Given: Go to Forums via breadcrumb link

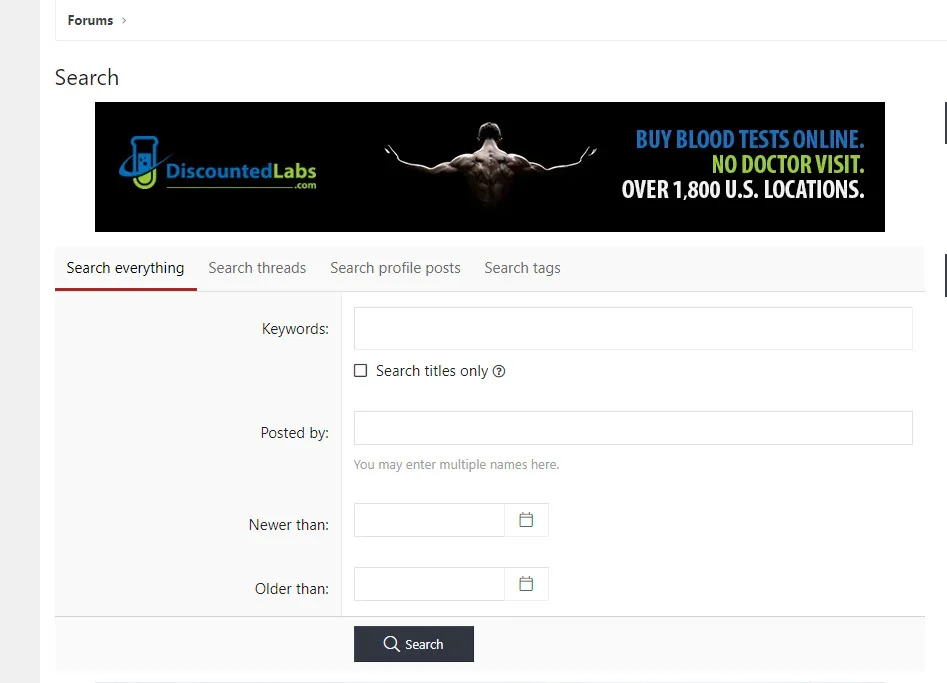Looking at the screenshot, I should coord(90,21).
